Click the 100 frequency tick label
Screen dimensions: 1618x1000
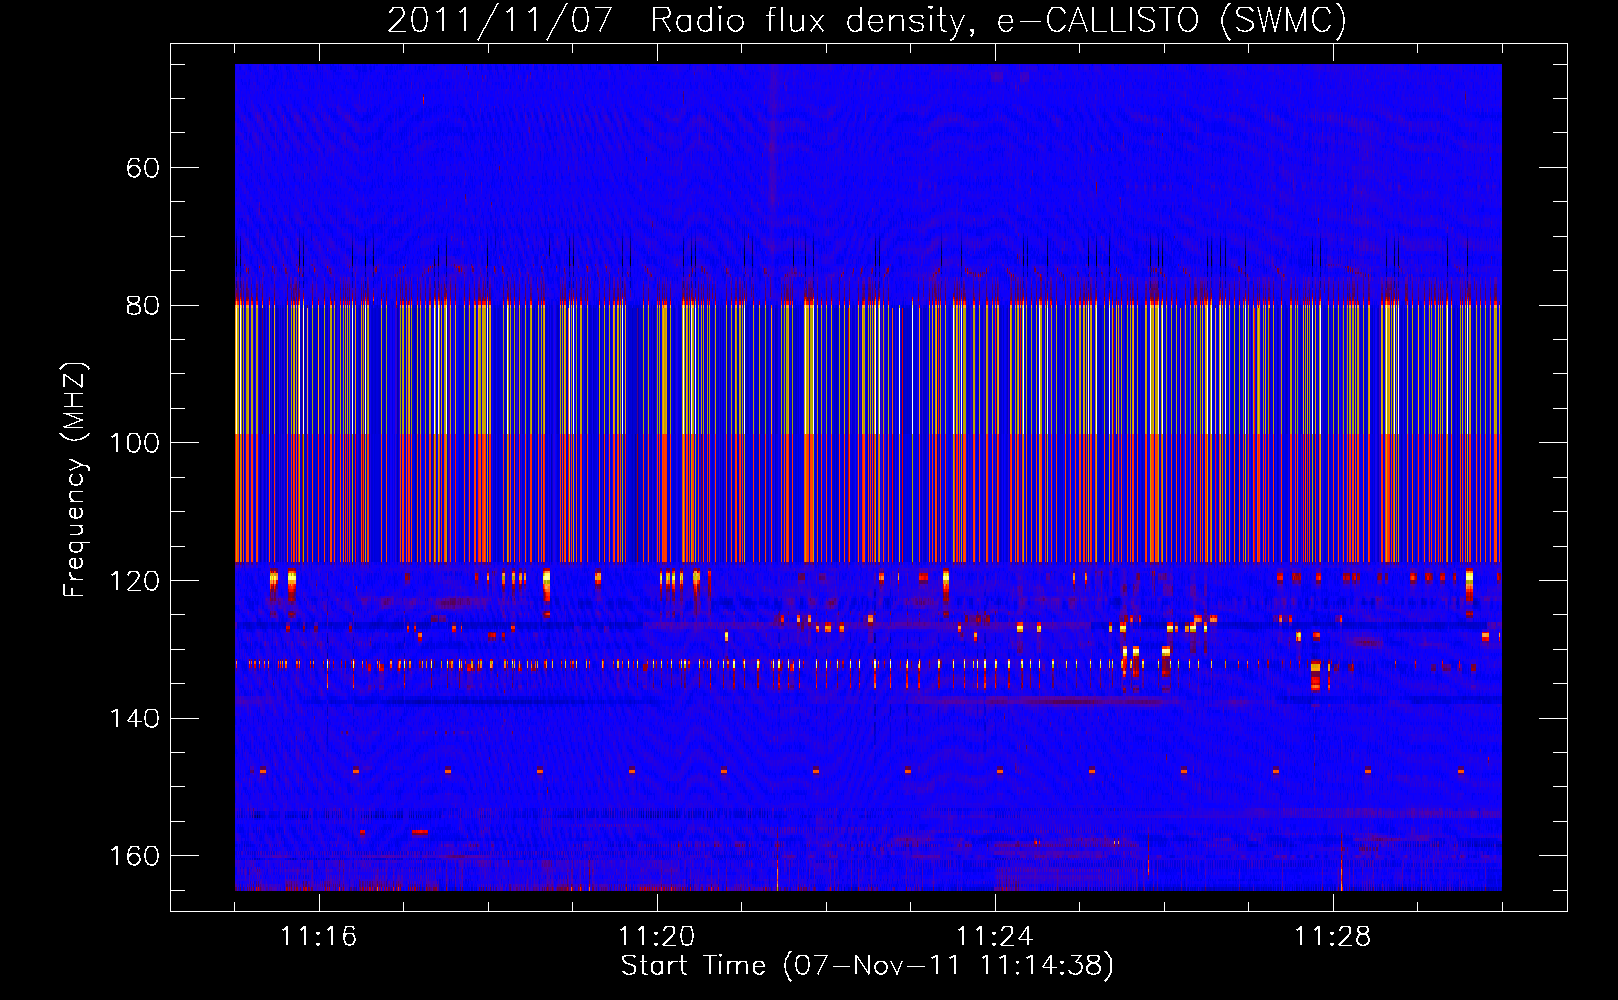pos(135,443)
